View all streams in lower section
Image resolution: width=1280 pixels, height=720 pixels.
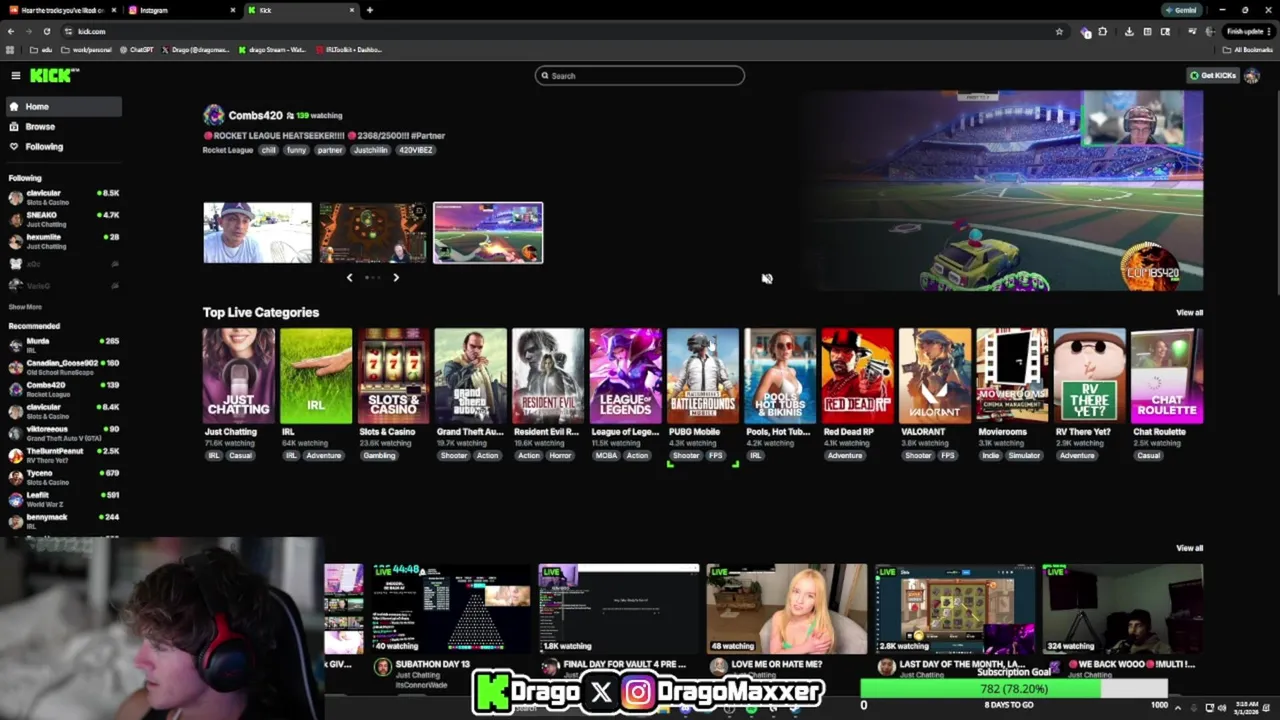pyautogui.click(x=1189, y=548)
